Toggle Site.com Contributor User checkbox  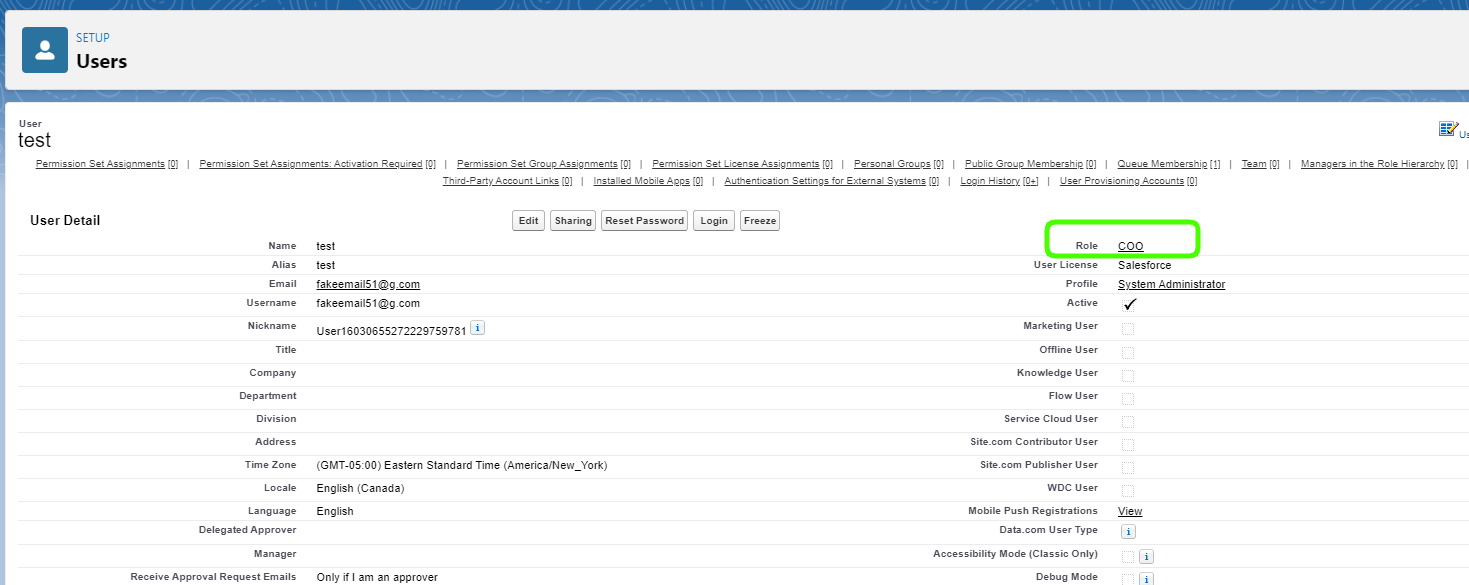point(1128,444)
